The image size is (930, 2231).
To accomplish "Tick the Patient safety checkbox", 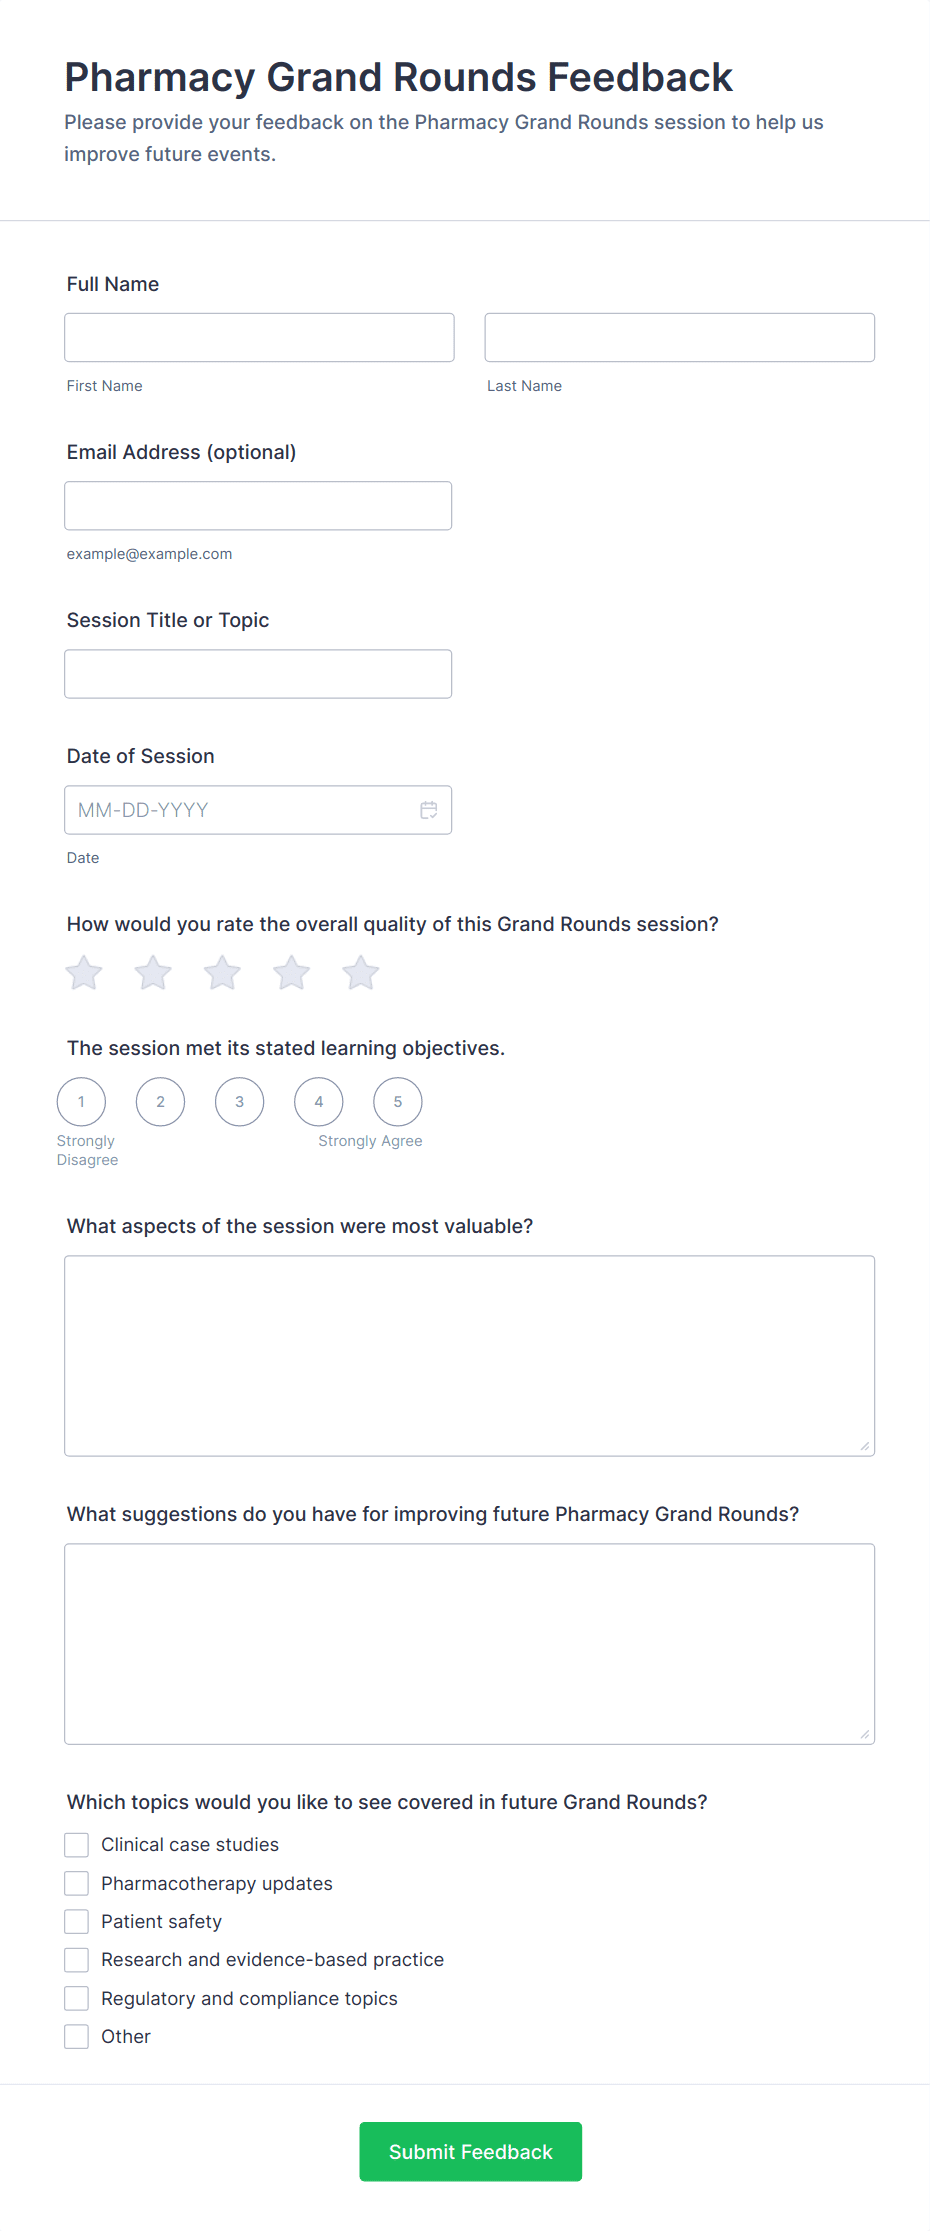I will pos(76,1922).
